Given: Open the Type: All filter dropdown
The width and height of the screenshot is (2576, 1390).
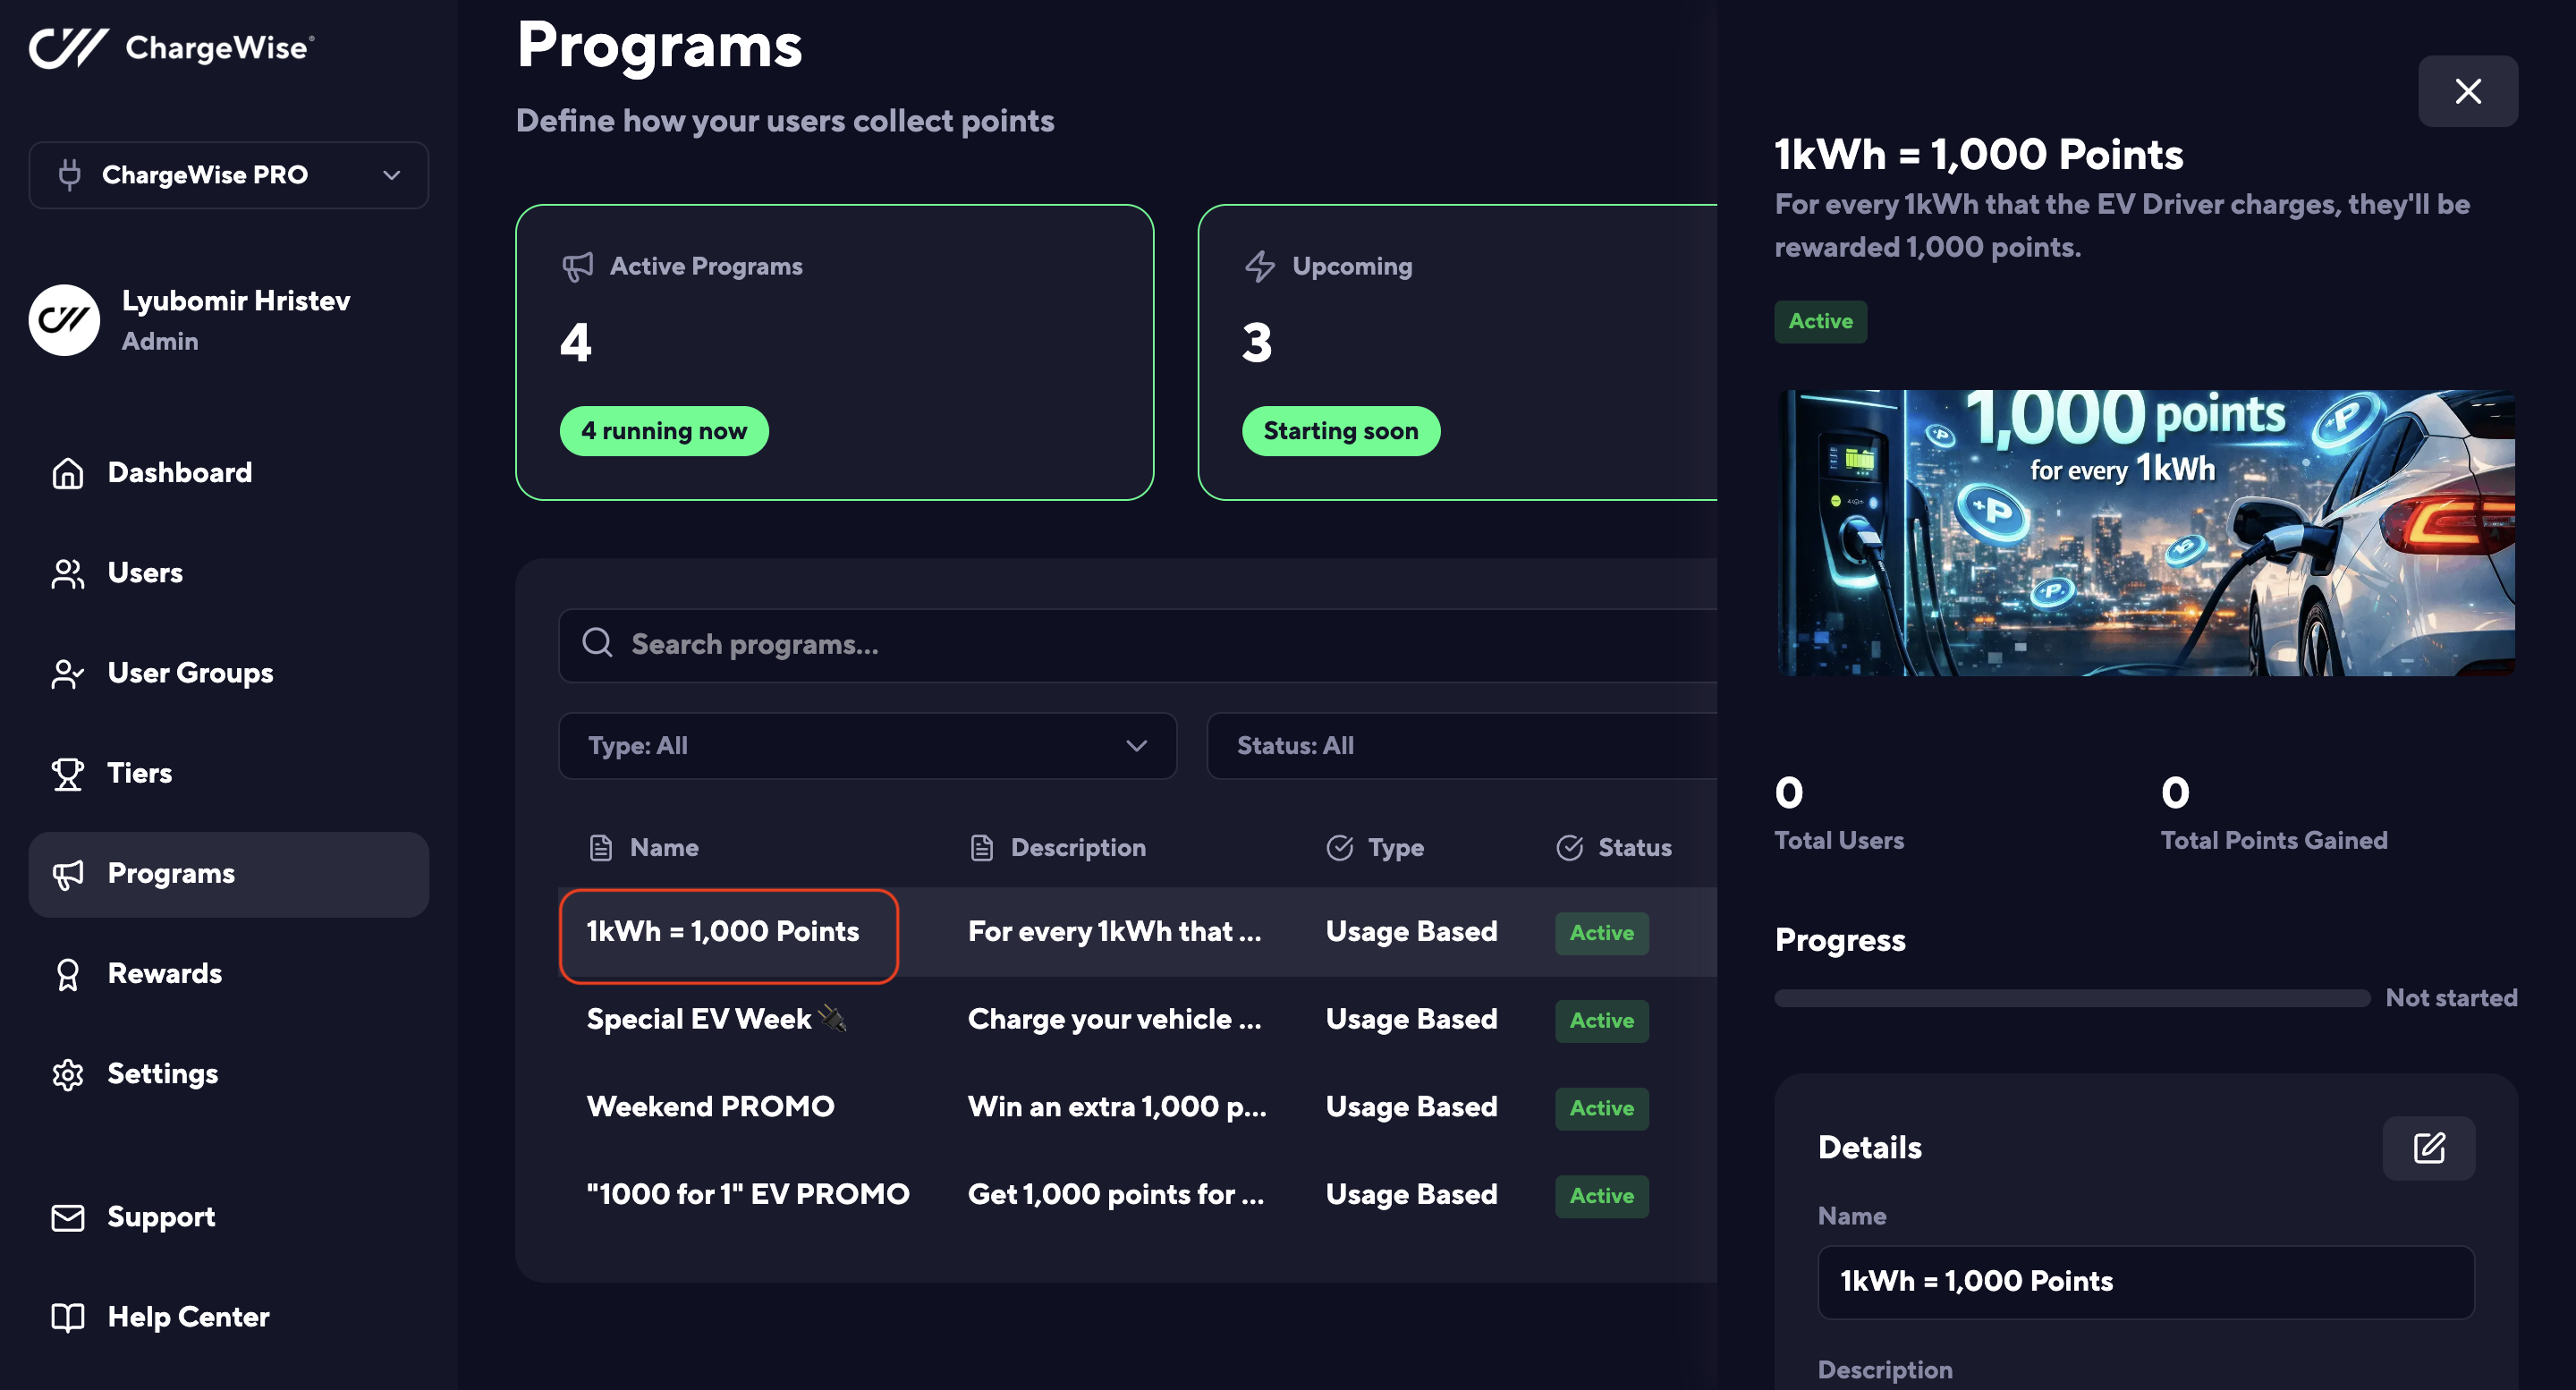Looking at the screenshot, I should point(867,746).
